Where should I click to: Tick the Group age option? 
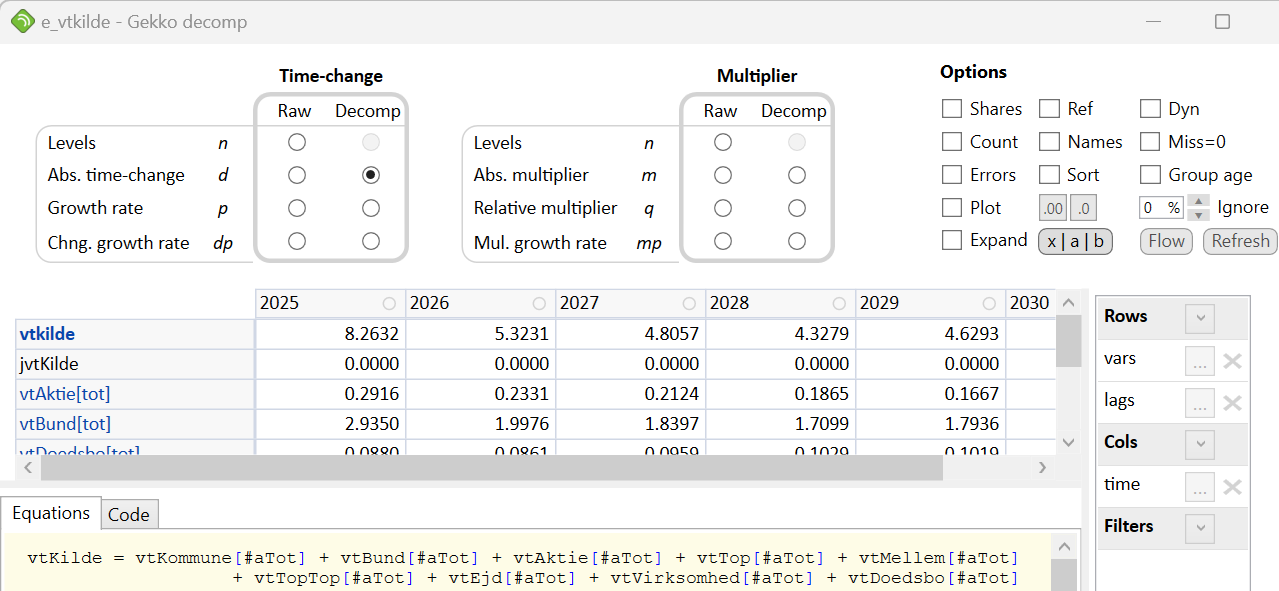point(1151,175)
